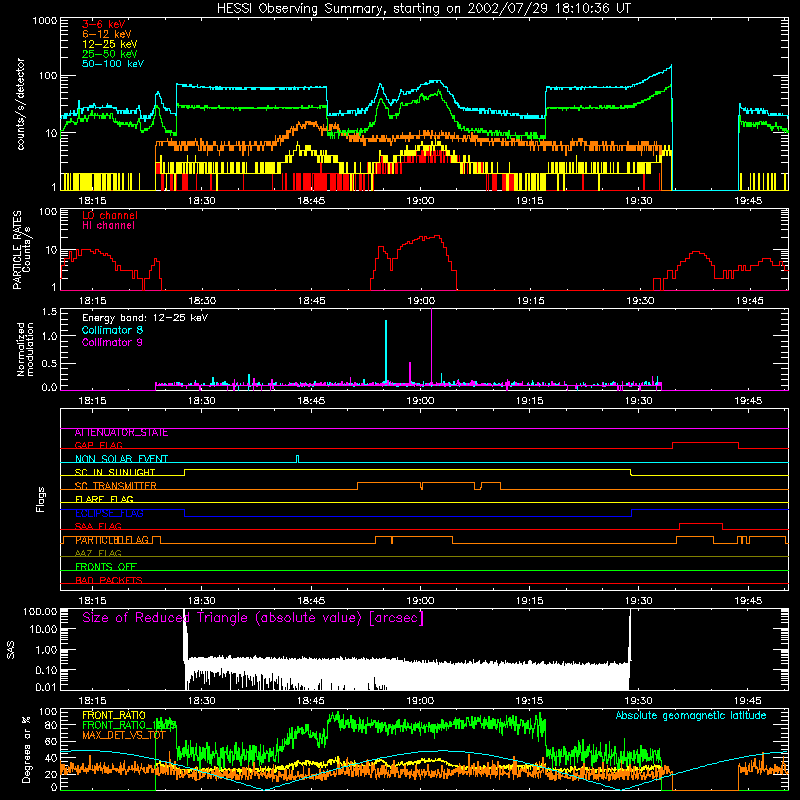Screen dimensions: 800x800
Task: Click 19:15 under the Flags panel
Action: coord(530,601)
